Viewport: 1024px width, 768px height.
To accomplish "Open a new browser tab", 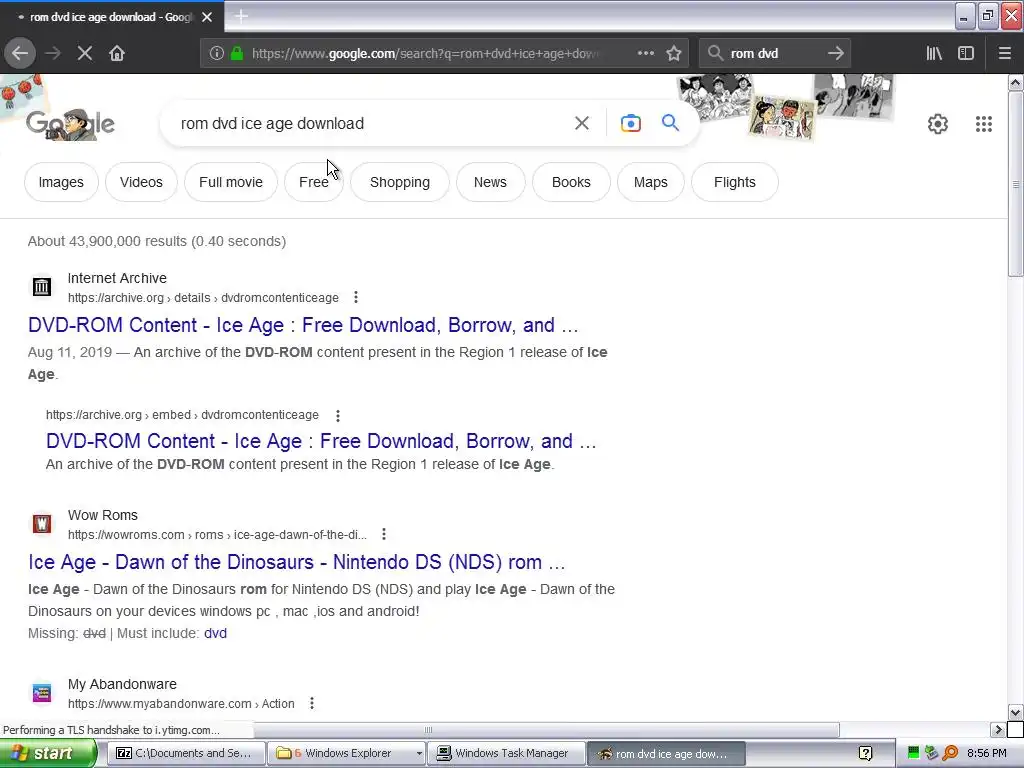I will pos(241,16).
